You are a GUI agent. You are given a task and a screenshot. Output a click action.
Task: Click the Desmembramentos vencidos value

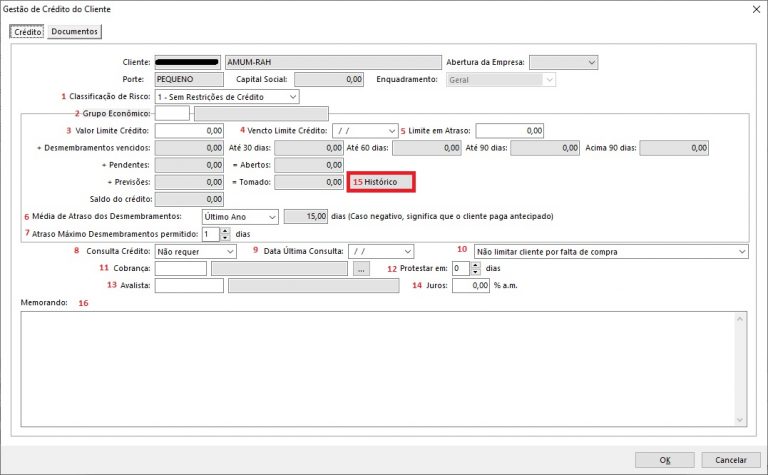[189, 148]
